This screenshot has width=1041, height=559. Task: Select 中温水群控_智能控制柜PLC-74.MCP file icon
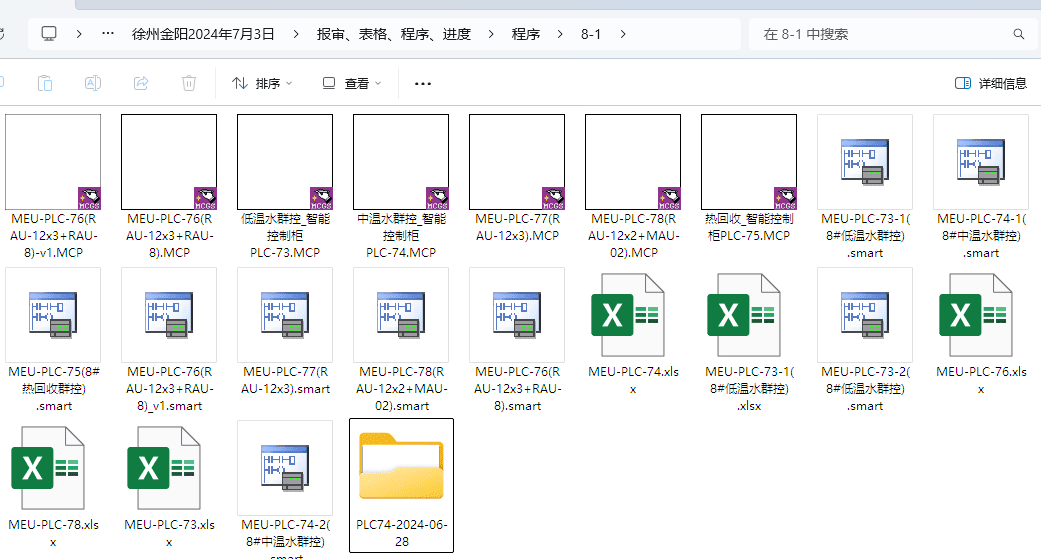(x=401, y=162)
